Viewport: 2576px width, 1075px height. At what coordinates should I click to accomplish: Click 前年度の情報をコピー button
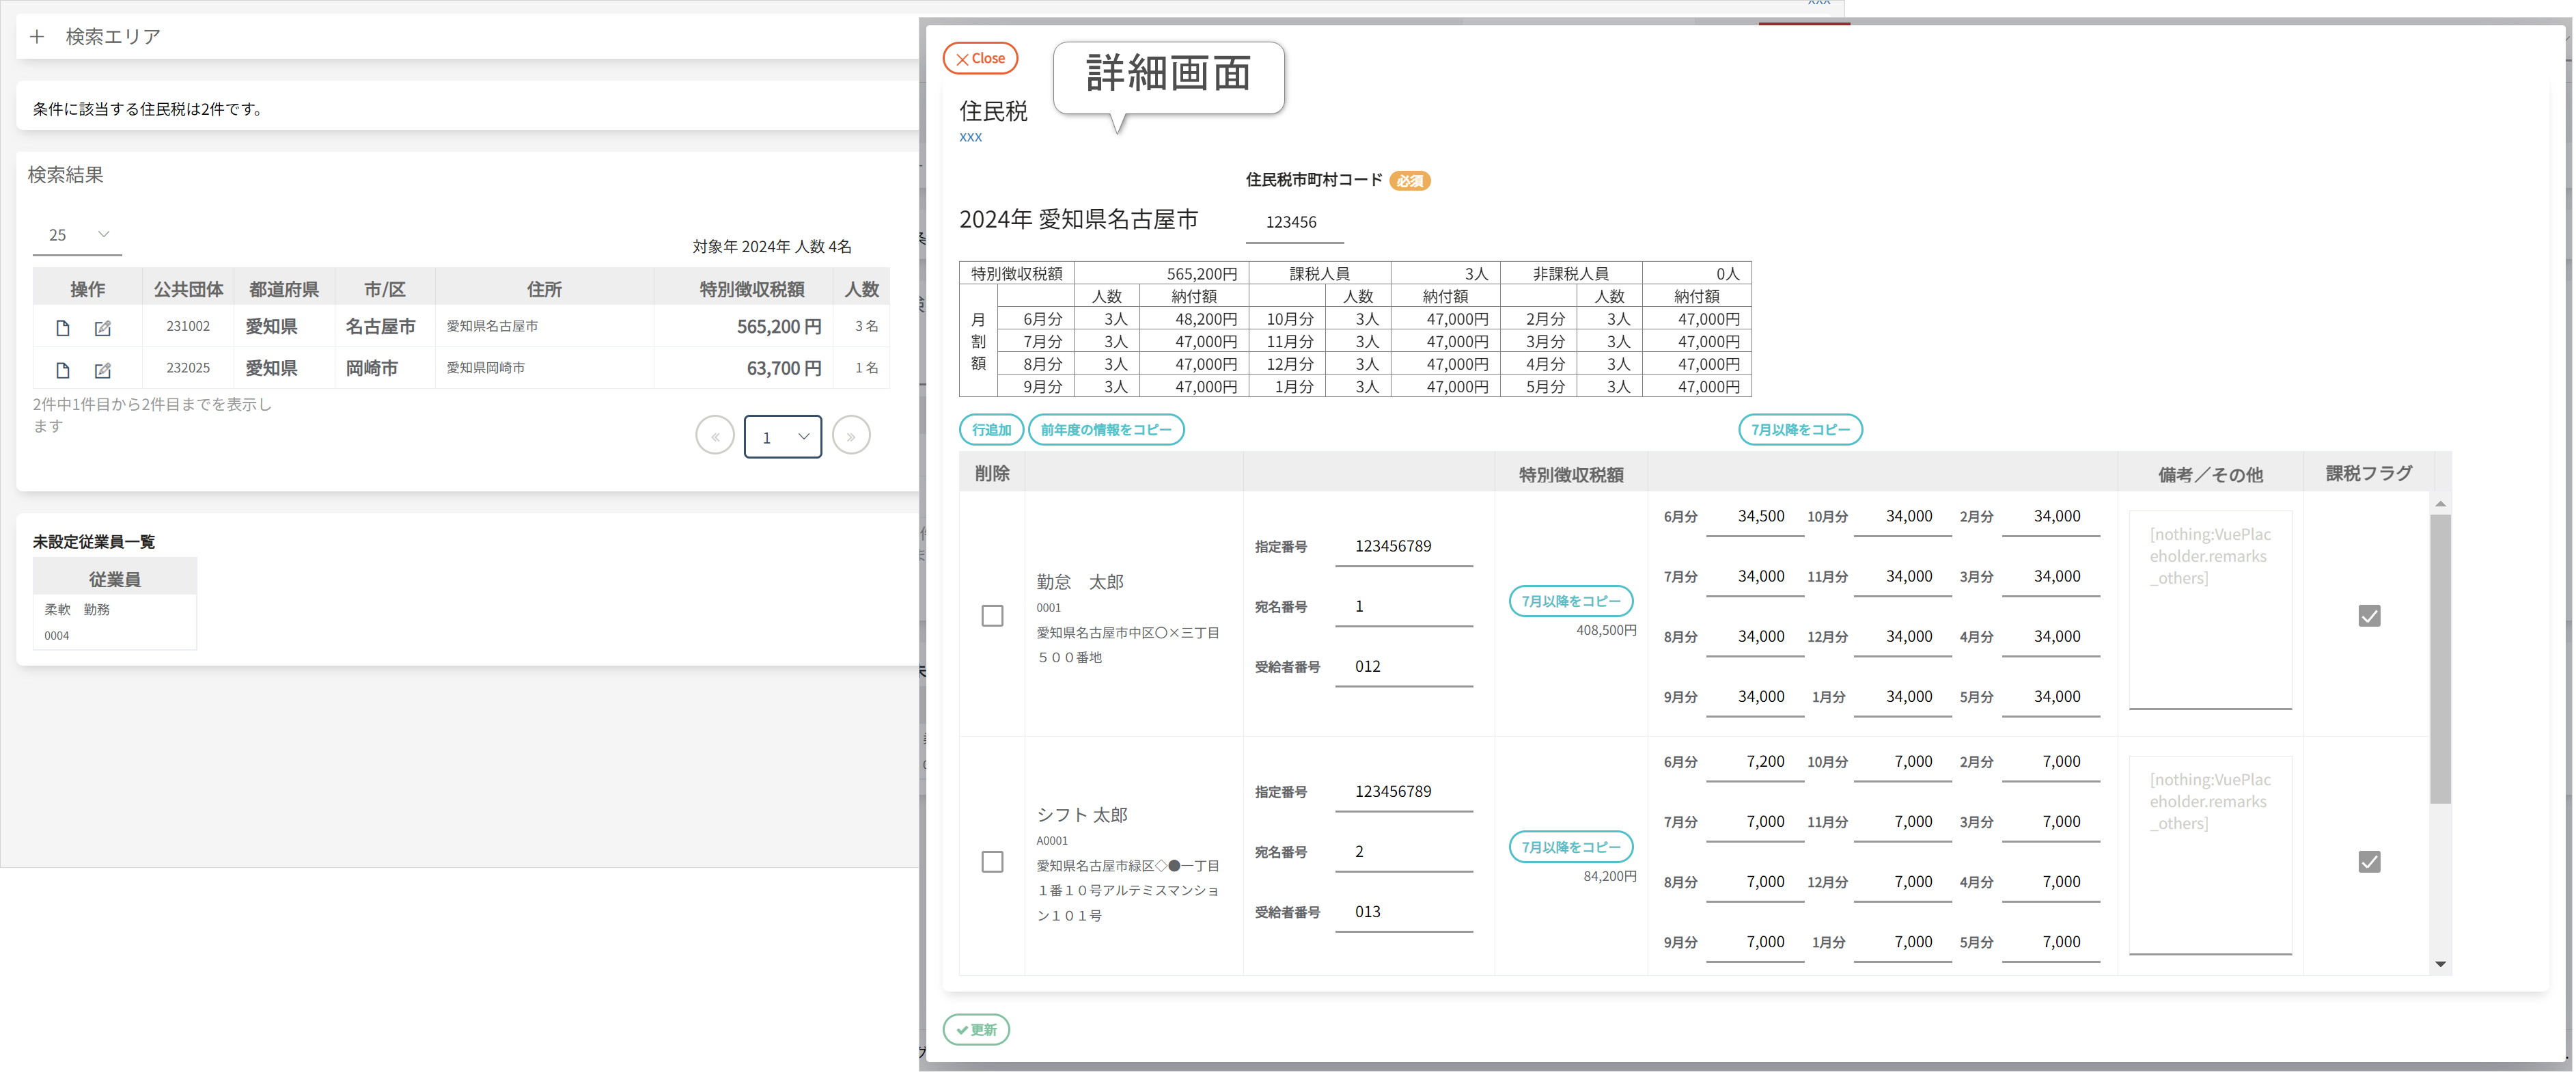tap(1106, 430)
